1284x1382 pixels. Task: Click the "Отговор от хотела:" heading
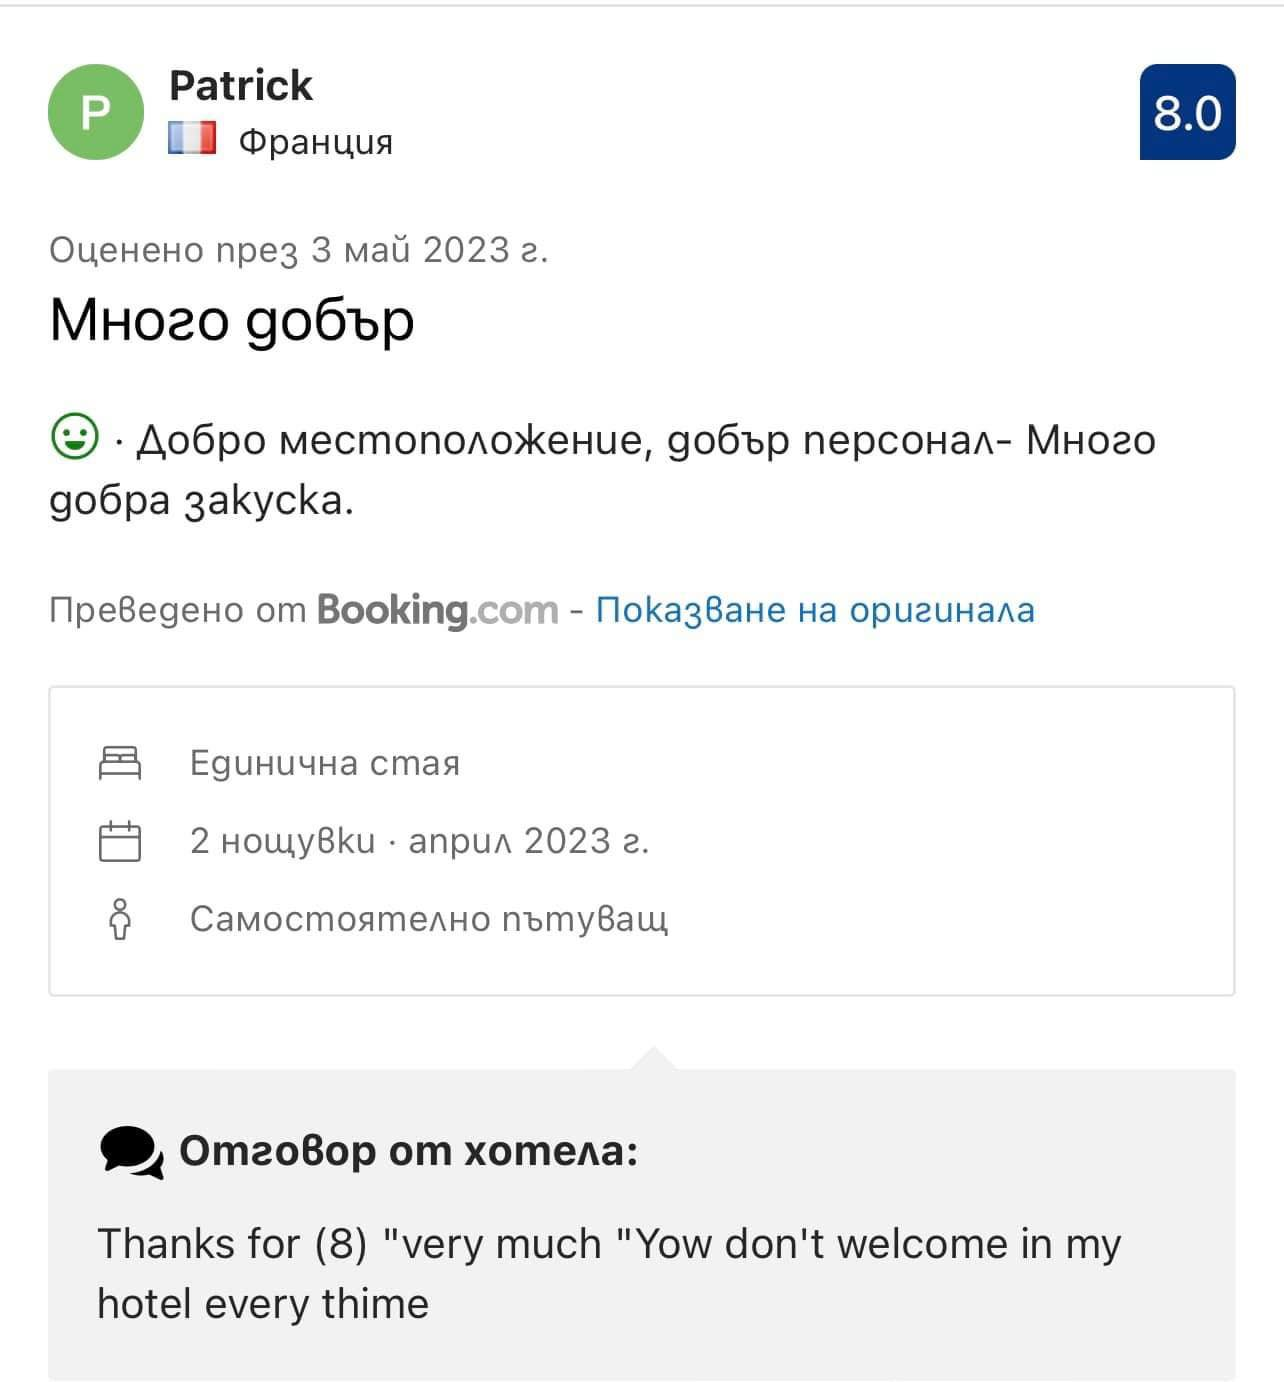[408, 1151]
